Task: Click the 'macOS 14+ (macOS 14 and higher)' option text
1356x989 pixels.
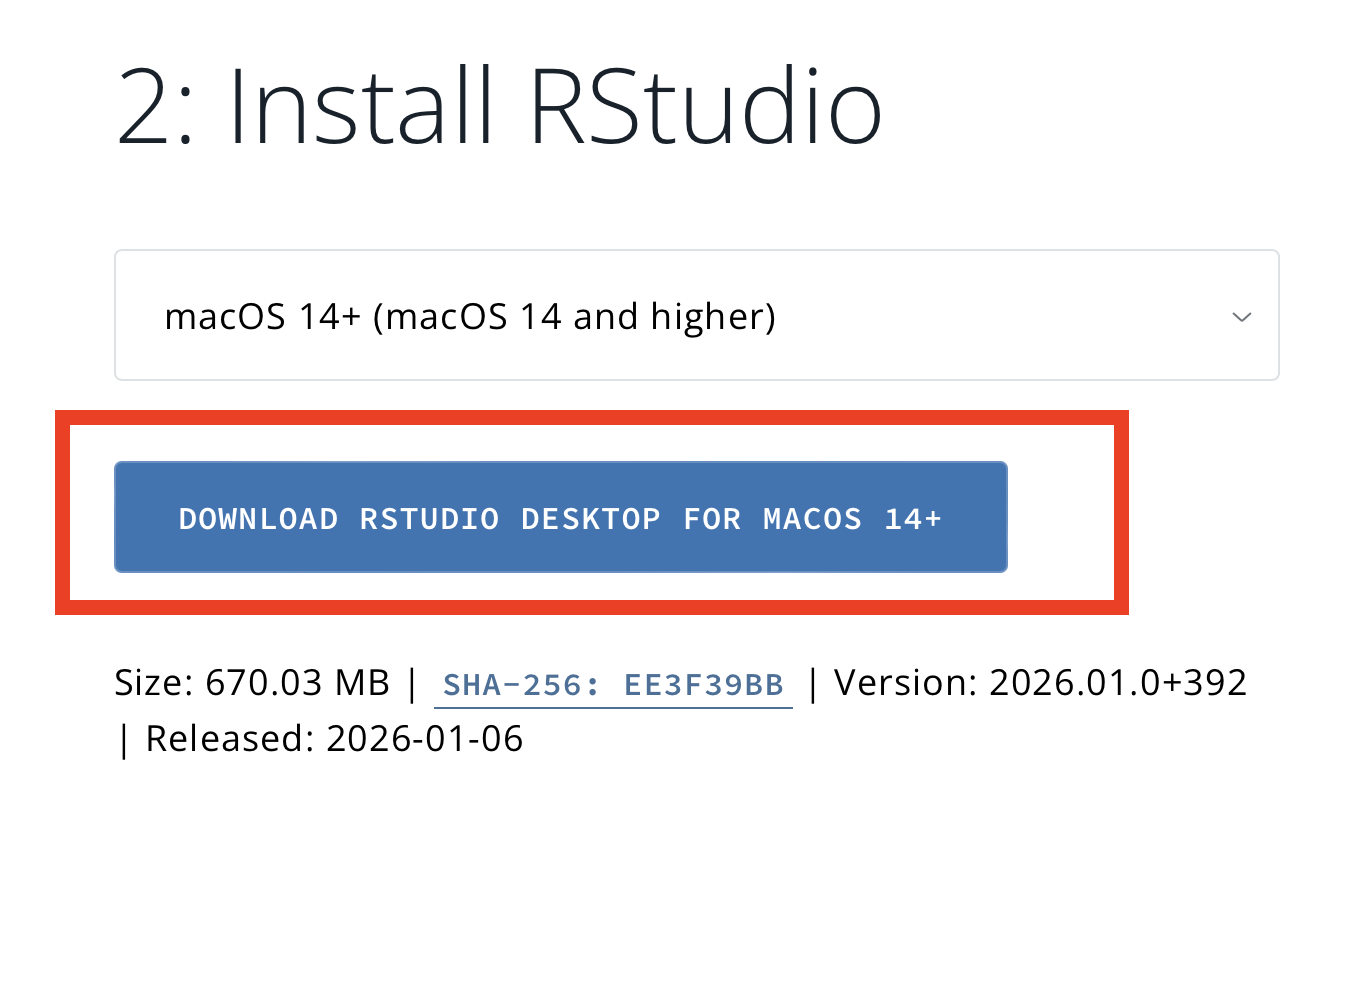Action: 470,317
